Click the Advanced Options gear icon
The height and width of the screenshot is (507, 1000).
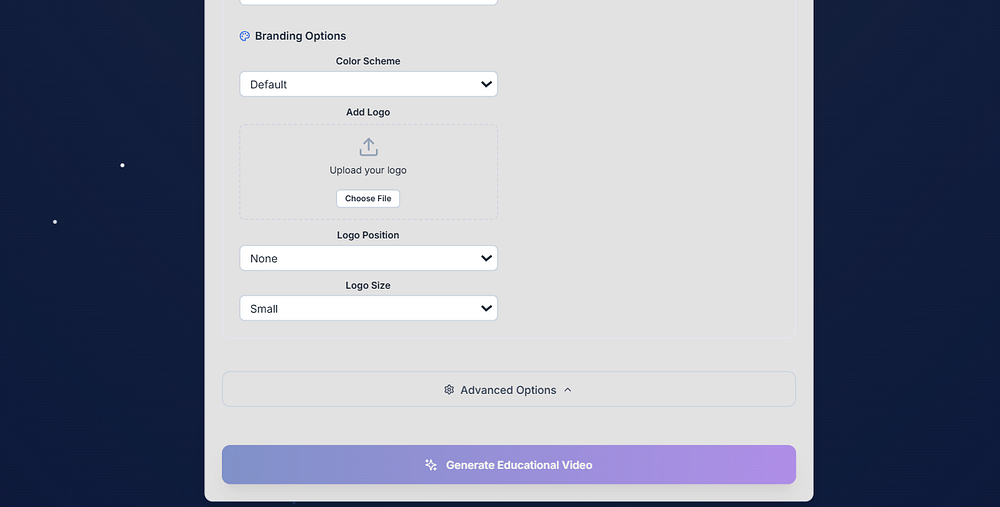pos(449,390)
